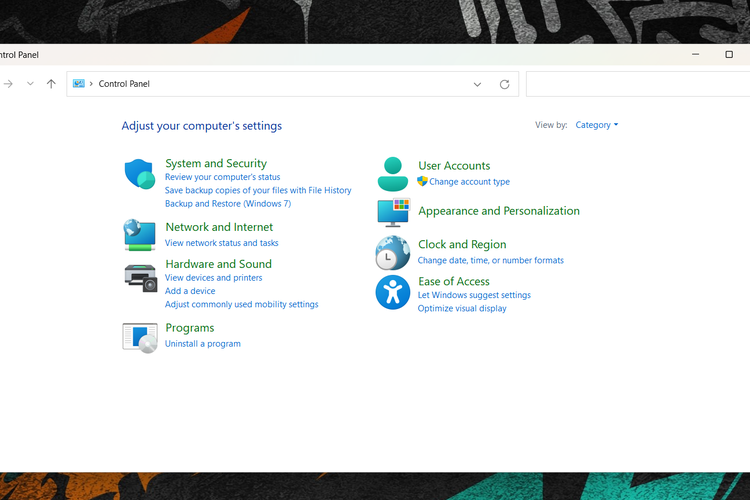Select the Programs category icon
Image resolution: width=750 pixels, height=500 pixels.
click(140, 337)
